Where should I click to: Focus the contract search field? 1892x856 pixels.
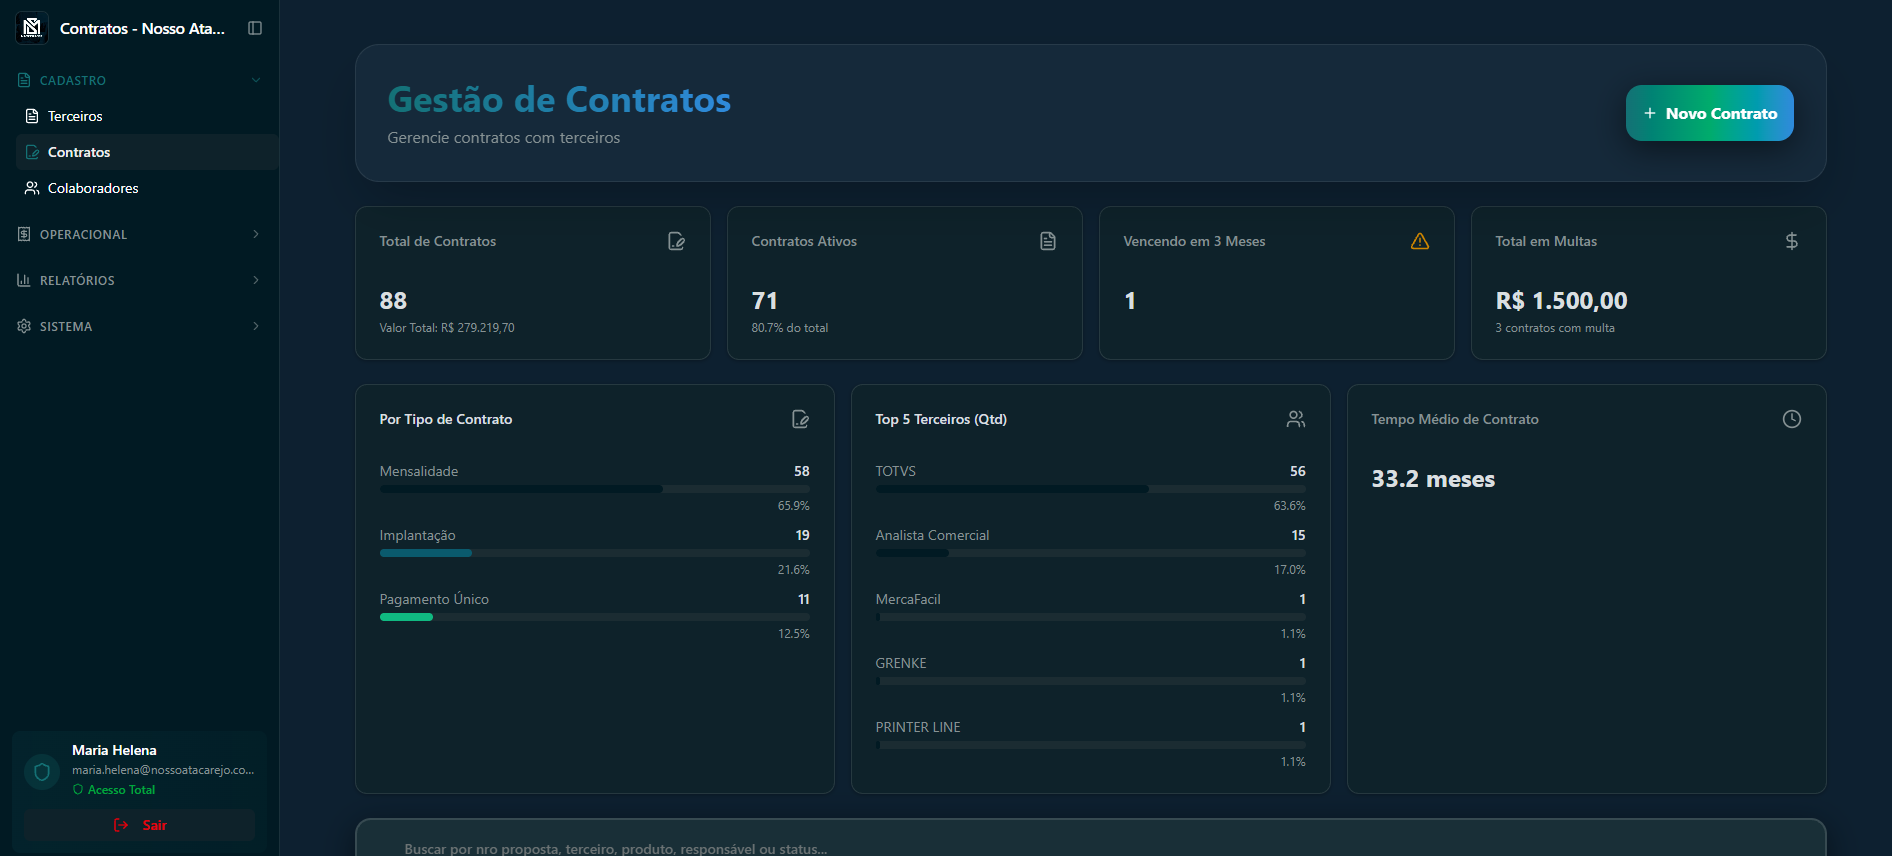1091,848
